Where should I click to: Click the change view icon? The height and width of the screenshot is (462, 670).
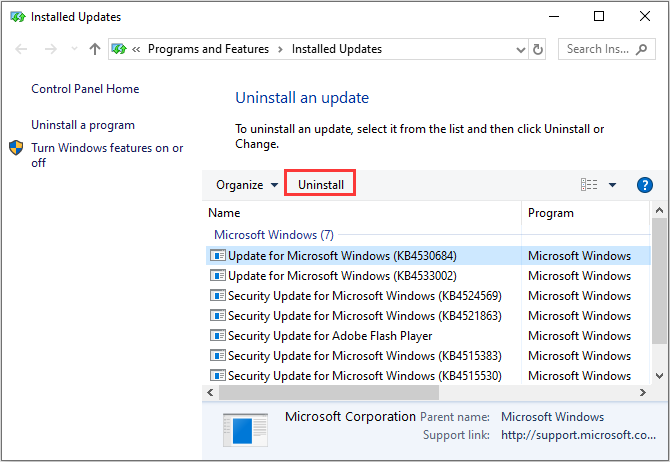tap(589, 185)
